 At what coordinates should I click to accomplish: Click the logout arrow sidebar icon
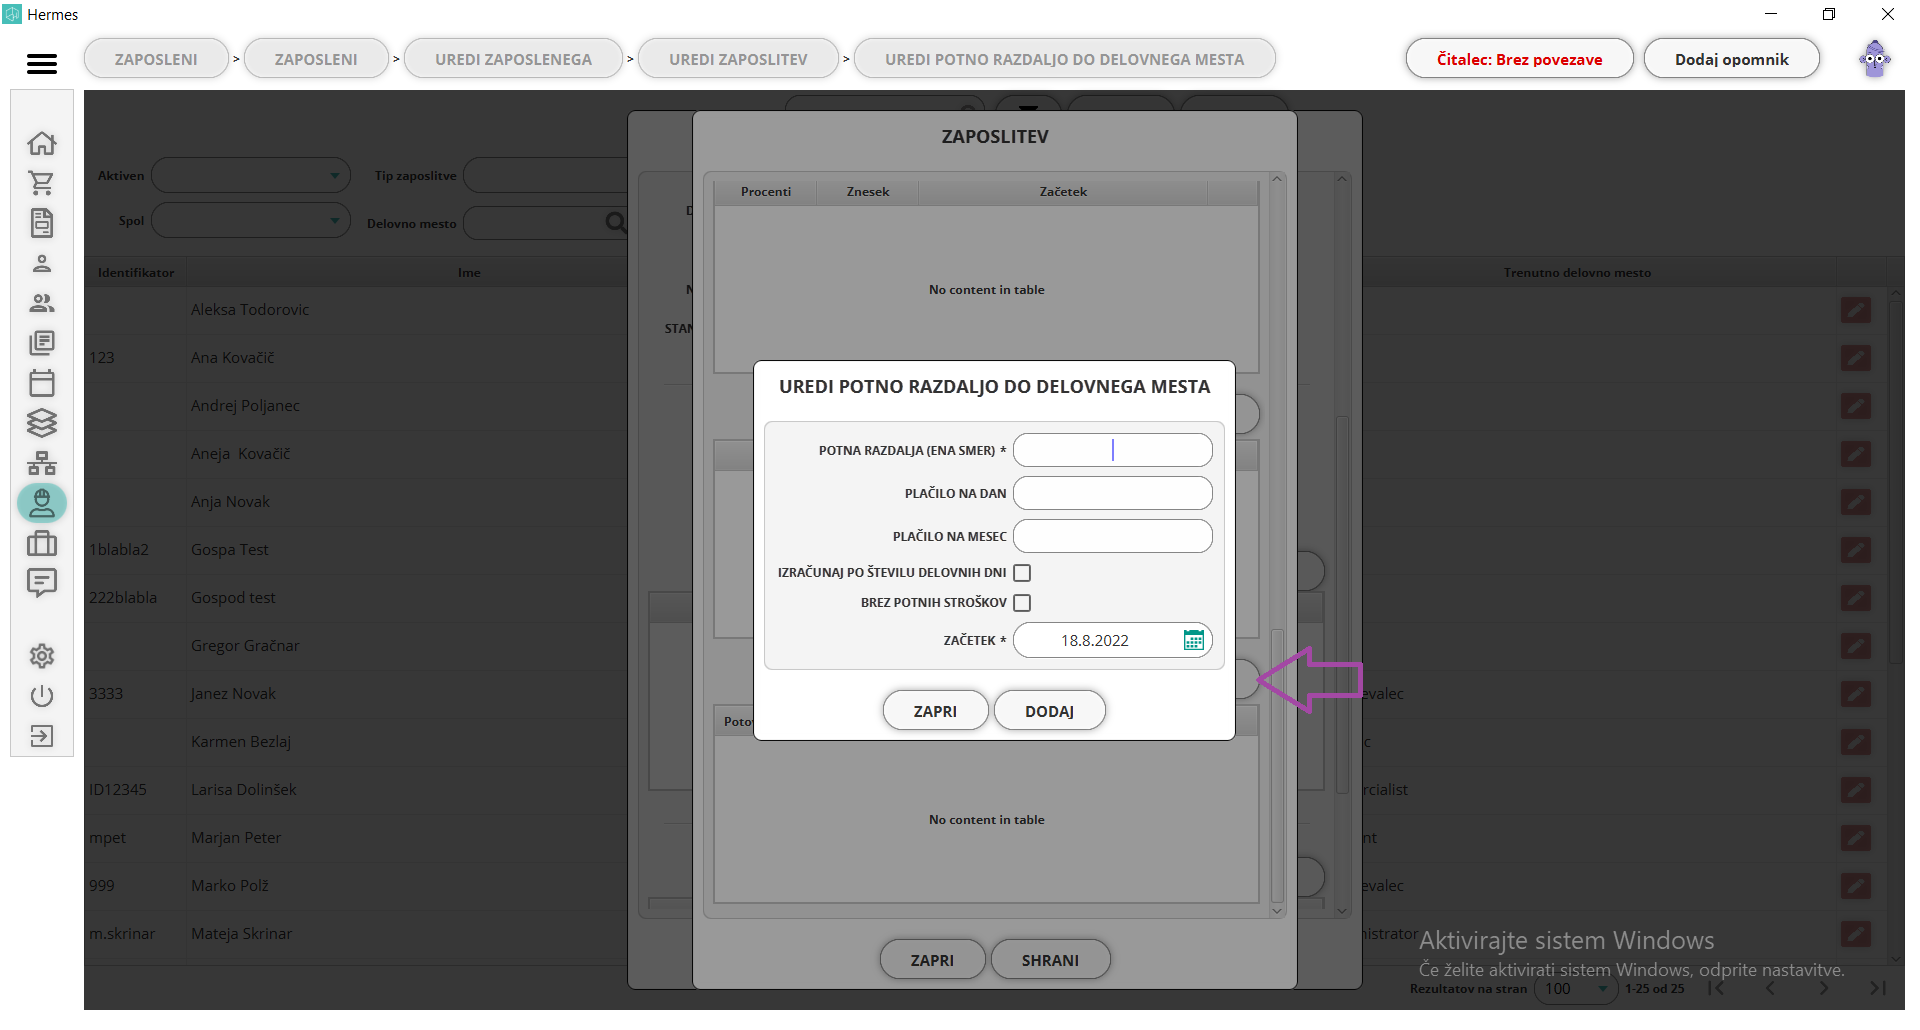tap(42, 736)
